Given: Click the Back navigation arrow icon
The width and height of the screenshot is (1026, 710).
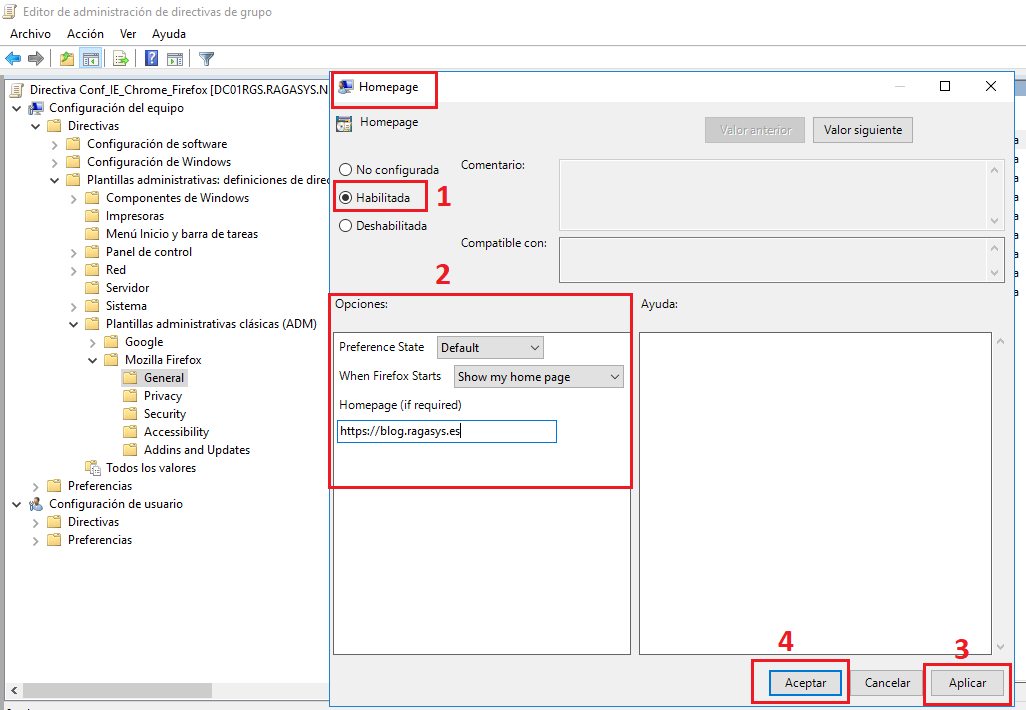Looking at the screenshot, I should click(13, 58).
